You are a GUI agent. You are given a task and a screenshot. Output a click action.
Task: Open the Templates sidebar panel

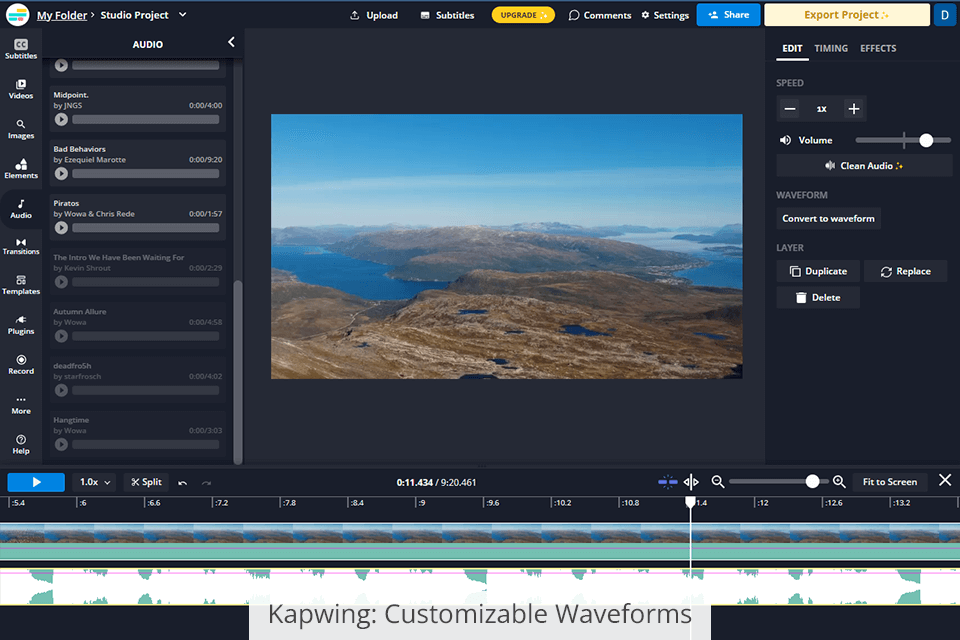click(21, 285)
